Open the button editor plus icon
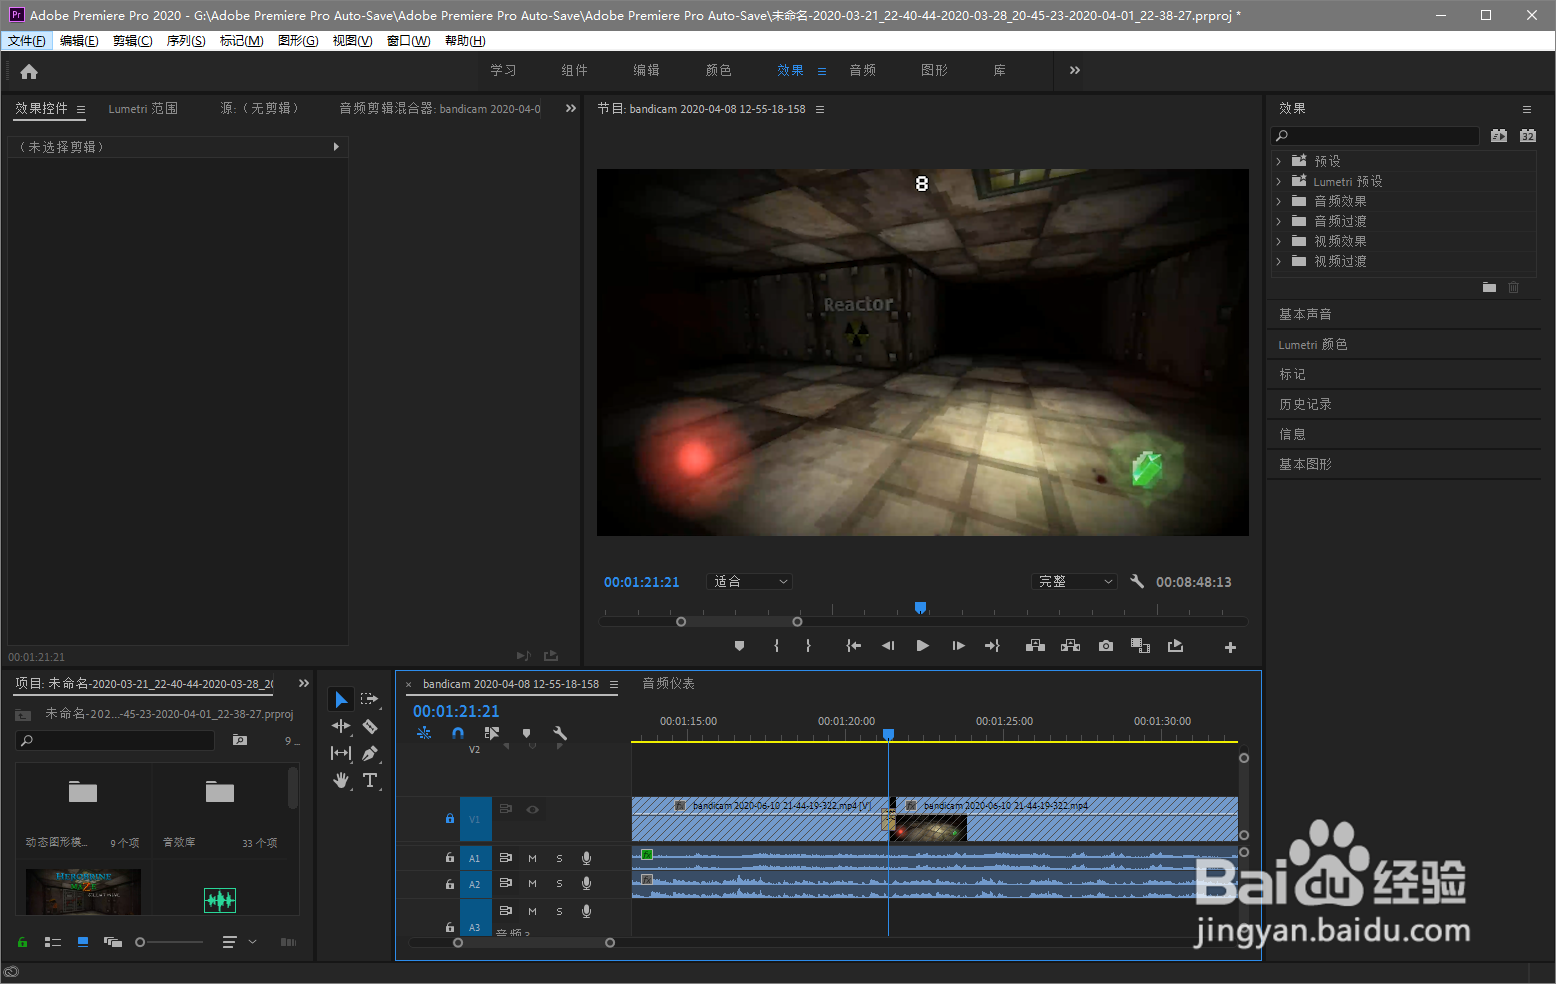 point(1230,647)
